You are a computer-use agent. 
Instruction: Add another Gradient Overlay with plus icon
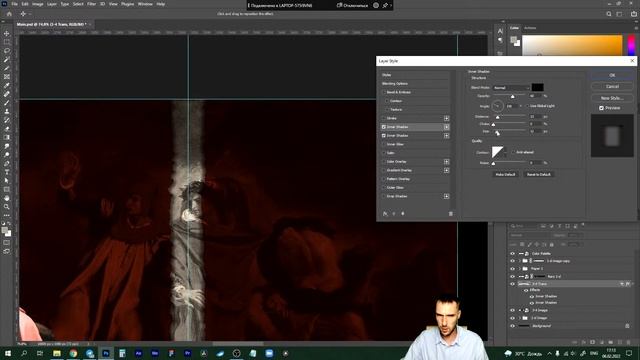[447, 170]
